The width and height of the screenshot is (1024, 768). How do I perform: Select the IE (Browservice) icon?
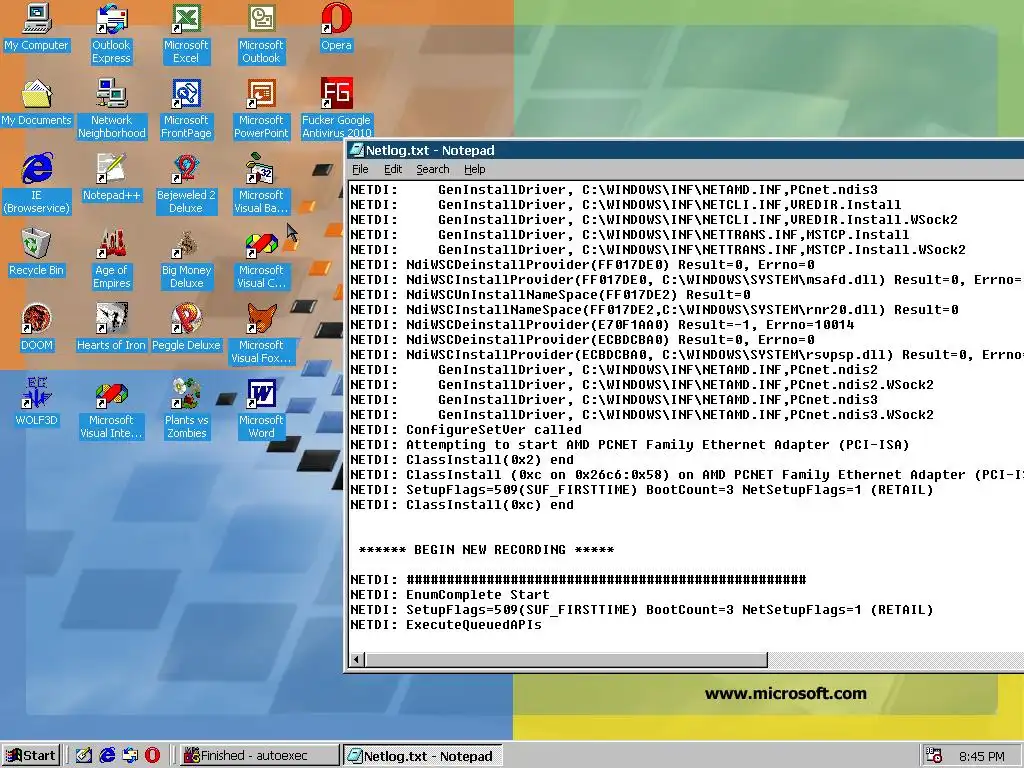tap(37, 184)
